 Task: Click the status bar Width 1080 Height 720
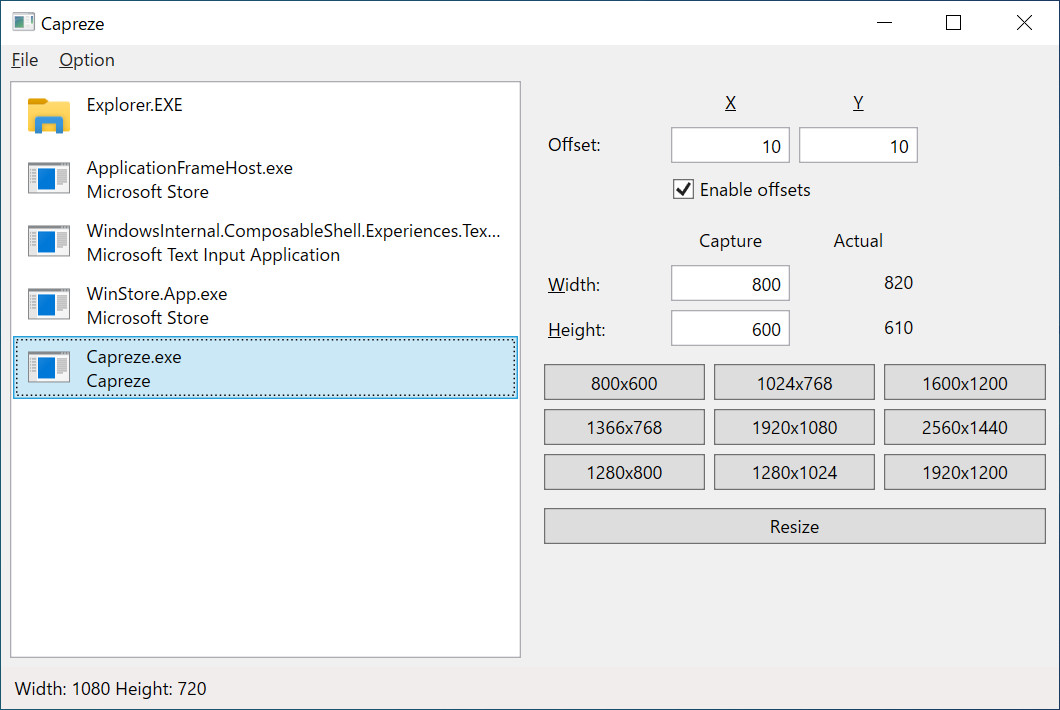(x=111, y=688)
